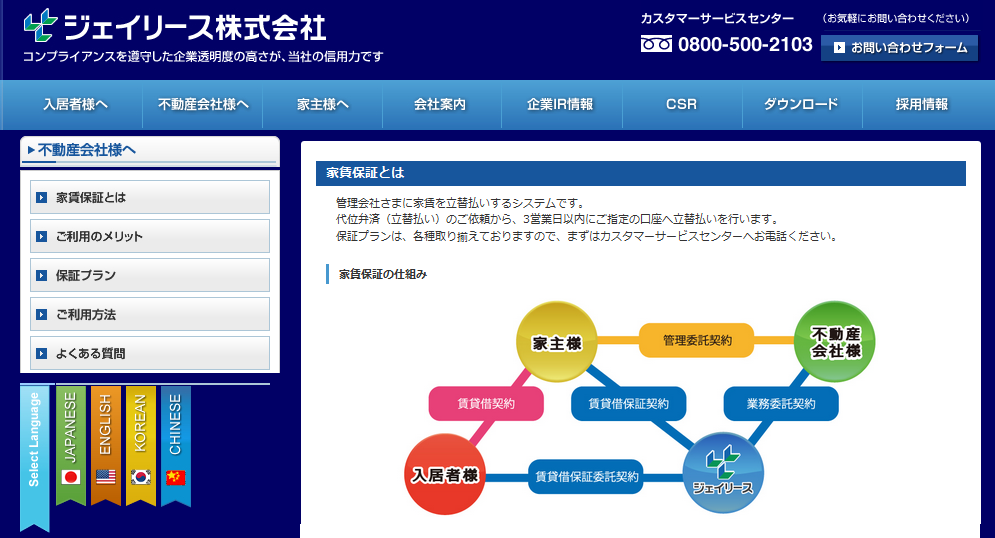The image size is (995, 538).
Task: Open the 採用情報 menu
Action: tap(921, 105)
